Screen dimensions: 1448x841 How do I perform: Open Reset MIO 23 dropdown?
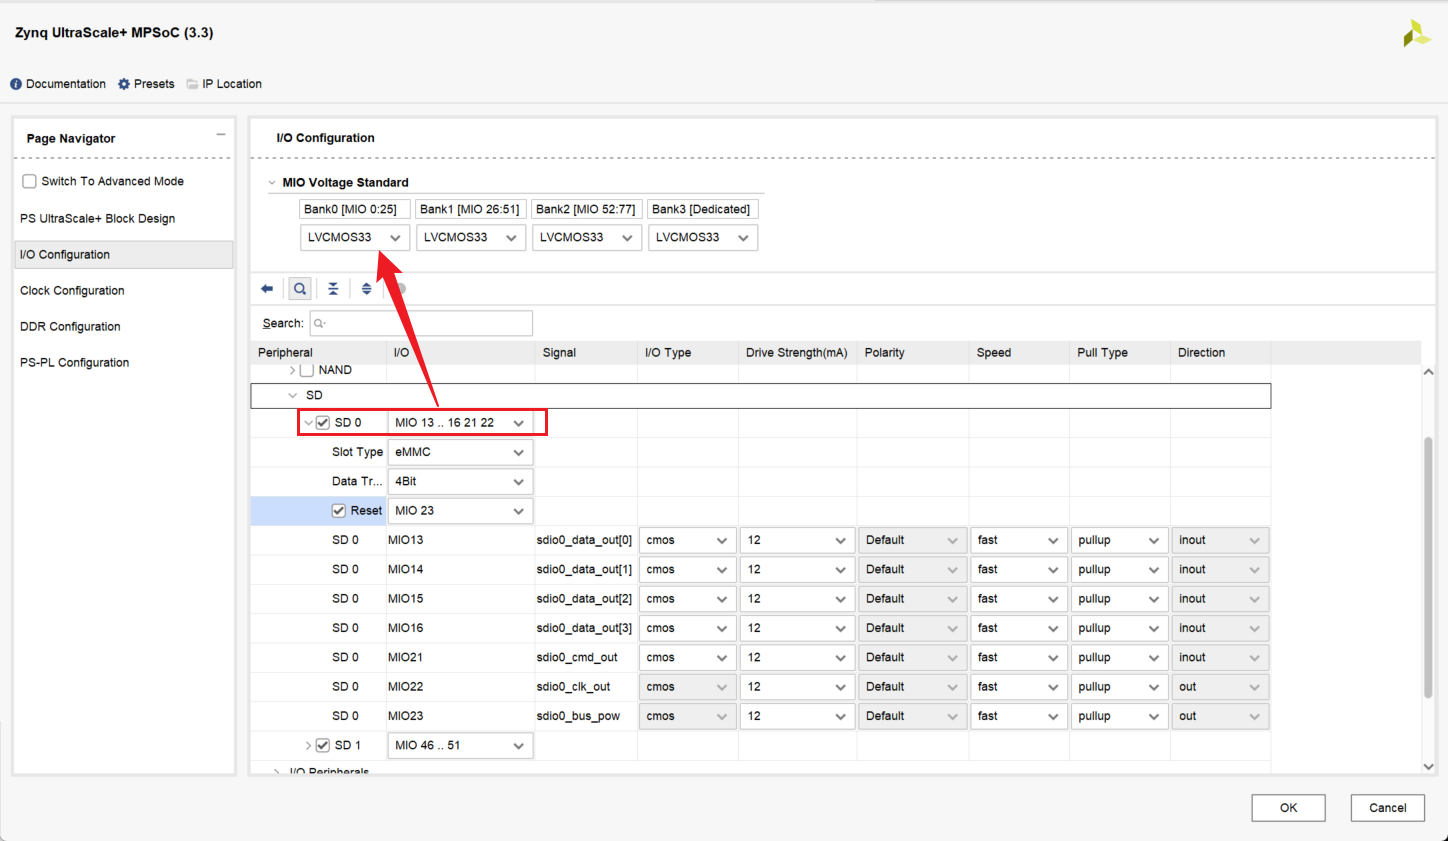tap(460, 511)
